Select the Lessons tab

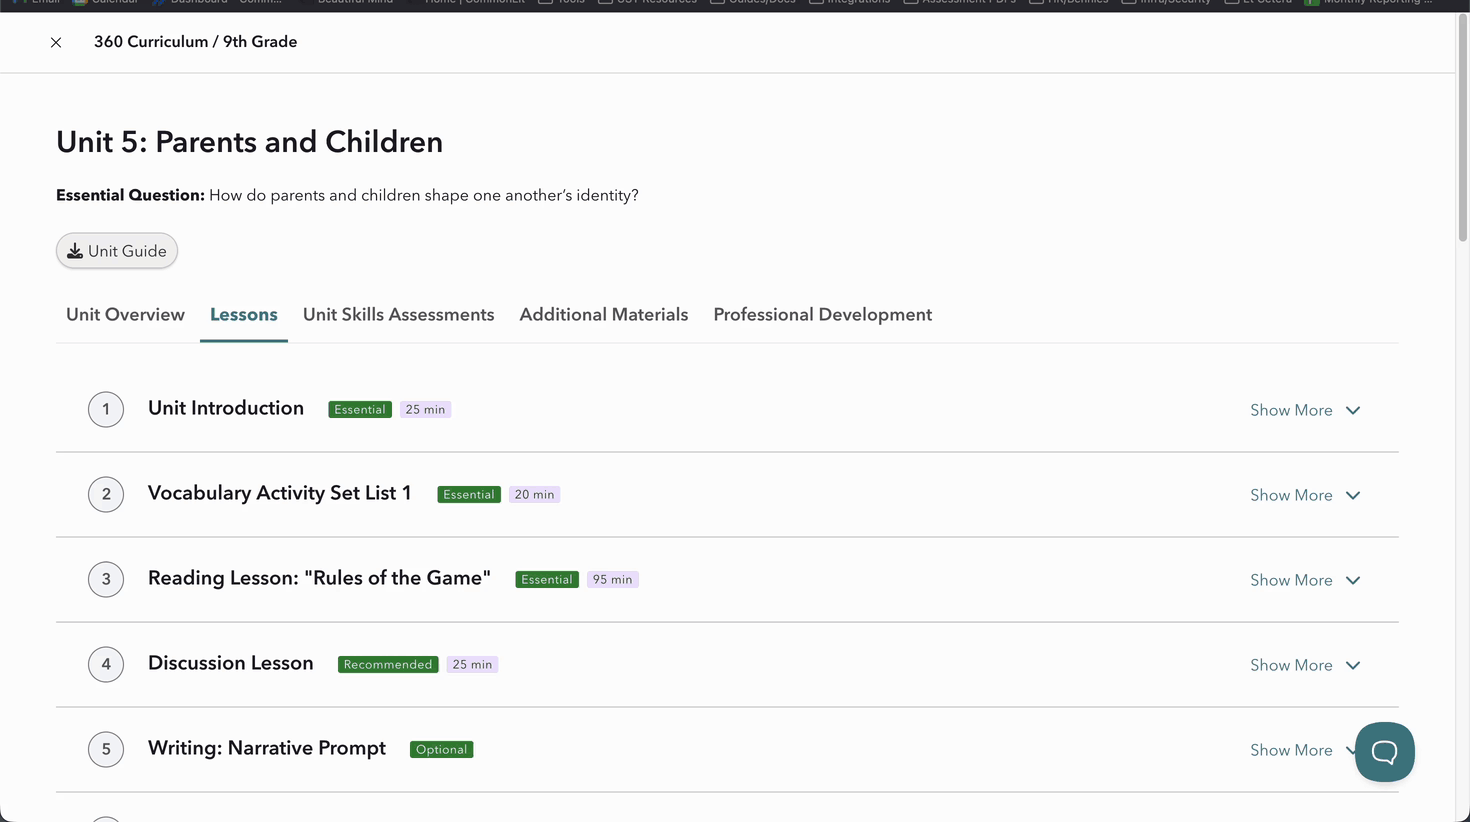pyautogui.click(x=244, y=315)
